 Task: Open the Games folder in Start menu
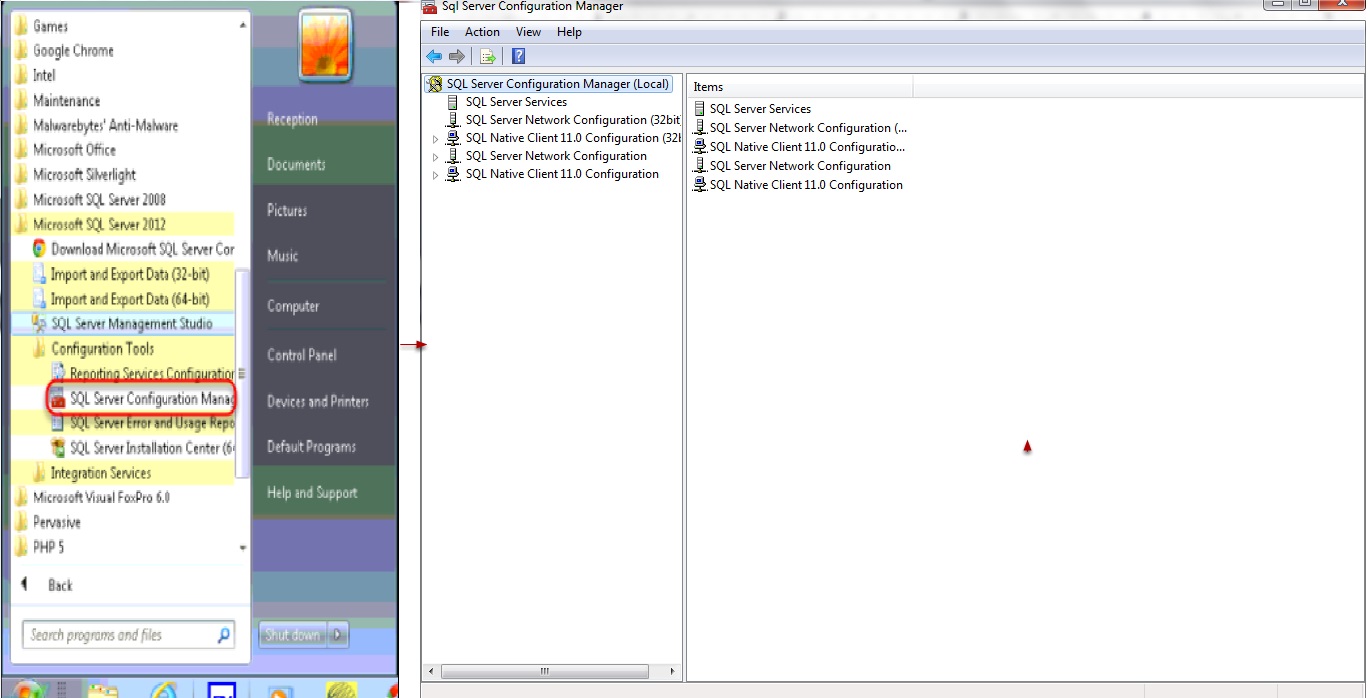tap(50, 26)
